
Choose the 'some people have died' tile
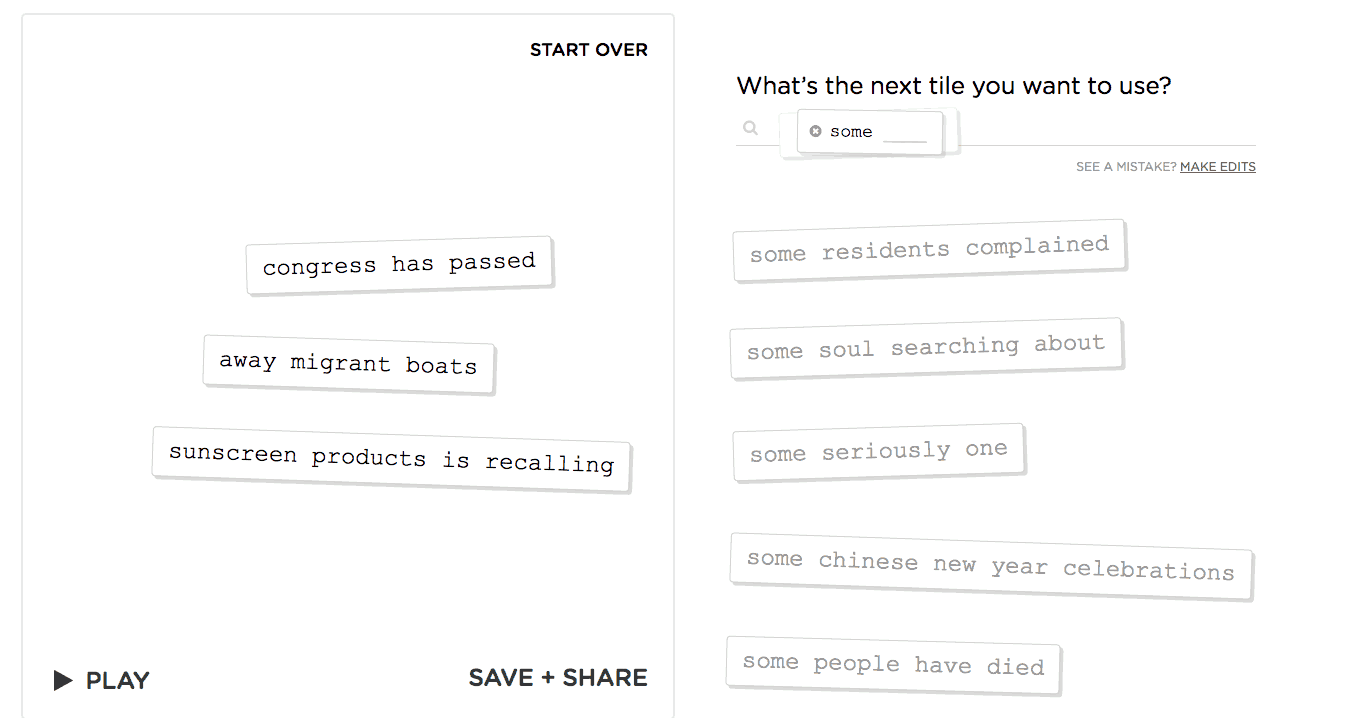coord(892,665)
